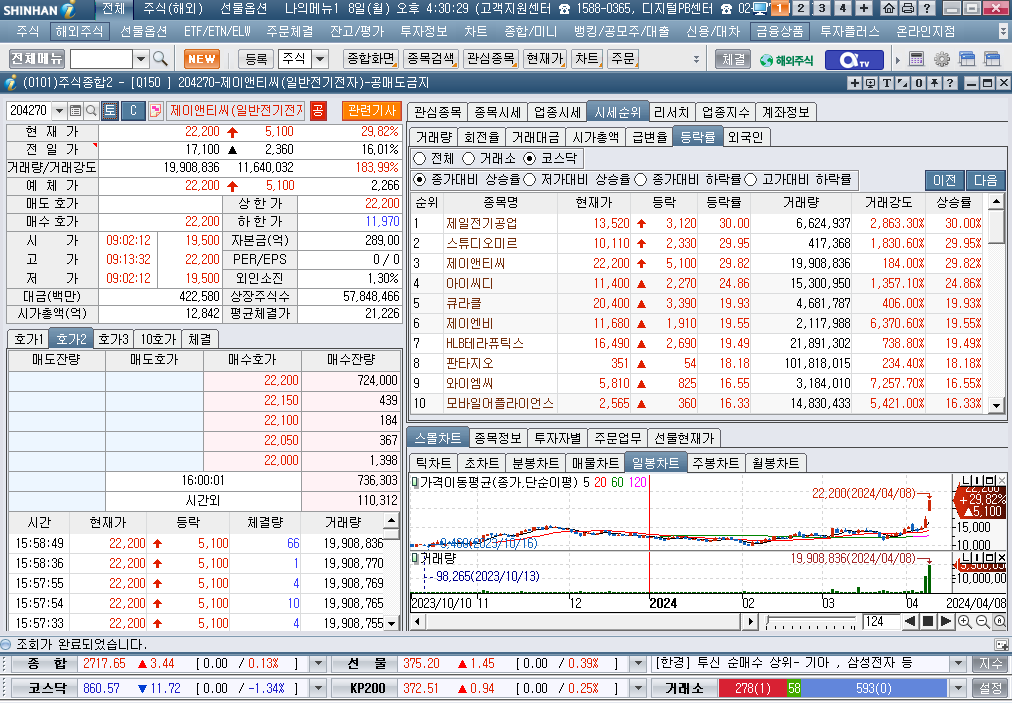
Task: Click the chart auto-zoom A magnifier icon
Action: pyautogui.click(x=999, y=622)
